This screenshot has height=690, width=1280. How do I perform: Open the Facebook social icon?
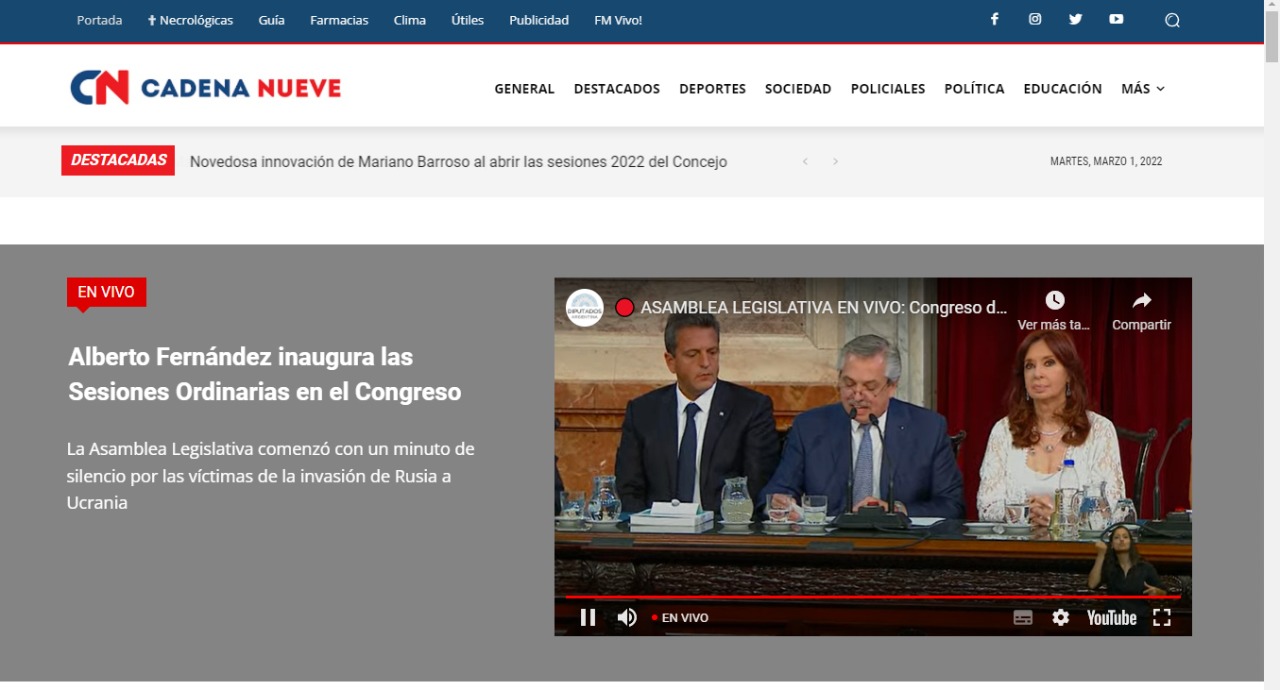[x=994, y=19]
